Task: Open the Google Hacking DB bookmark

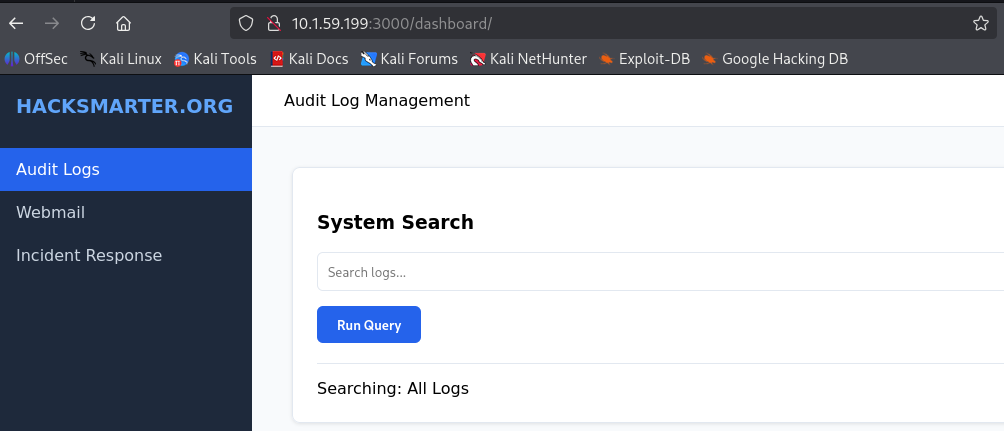Action: 775,59
